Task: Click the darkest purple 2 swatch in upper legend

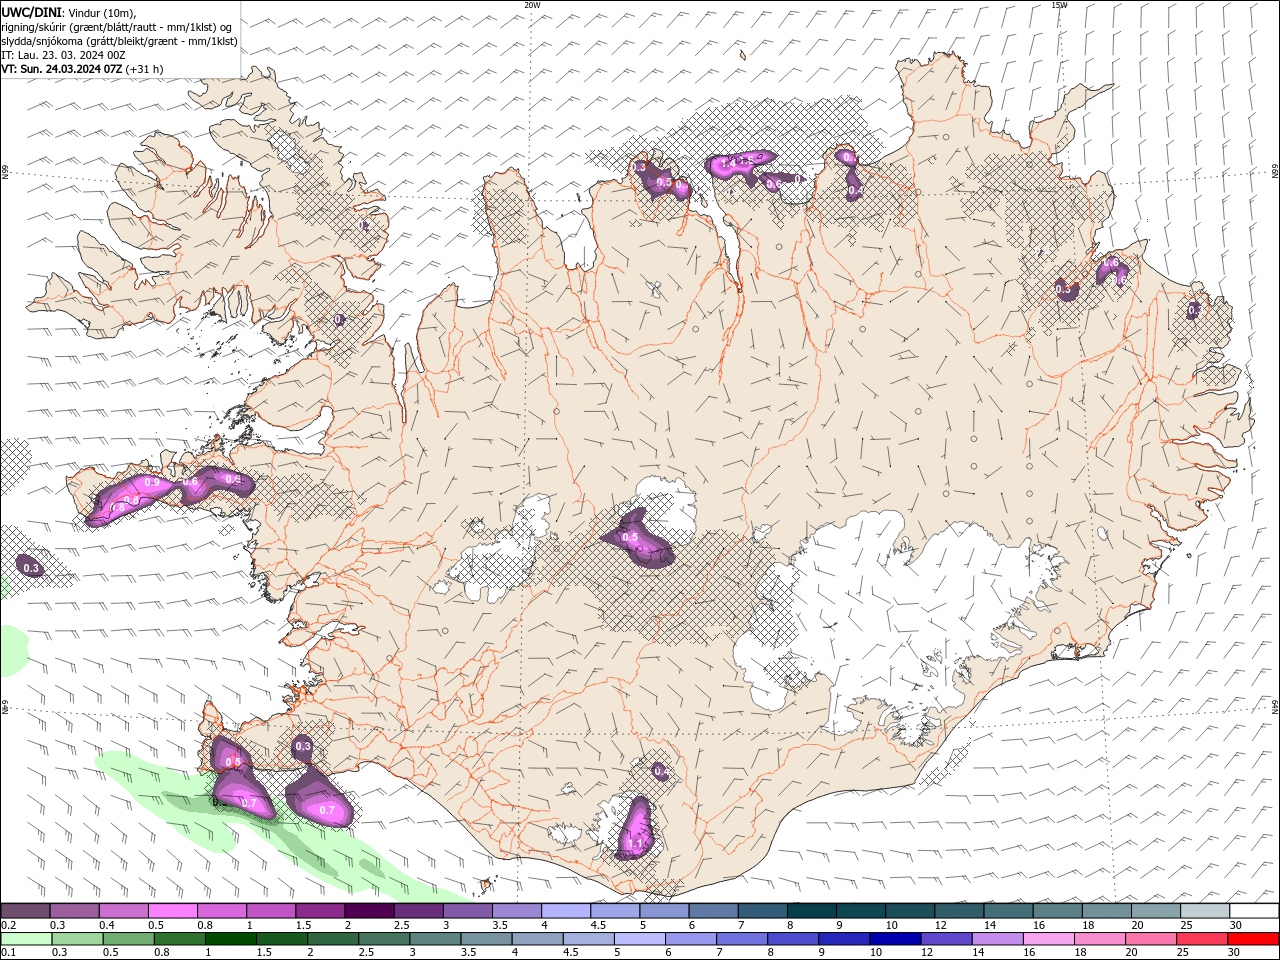Action: point(368,911)
